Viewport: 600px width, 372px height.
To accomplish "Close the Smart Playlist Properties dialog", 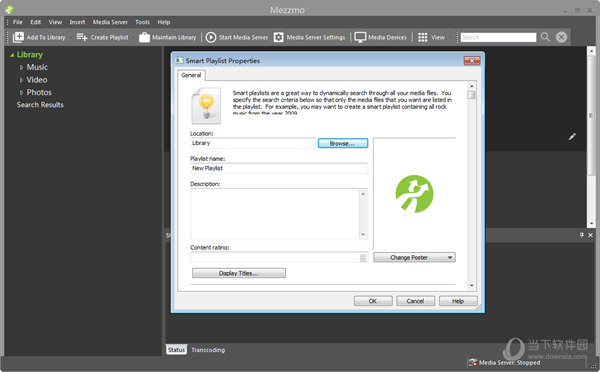I will 472,60.
